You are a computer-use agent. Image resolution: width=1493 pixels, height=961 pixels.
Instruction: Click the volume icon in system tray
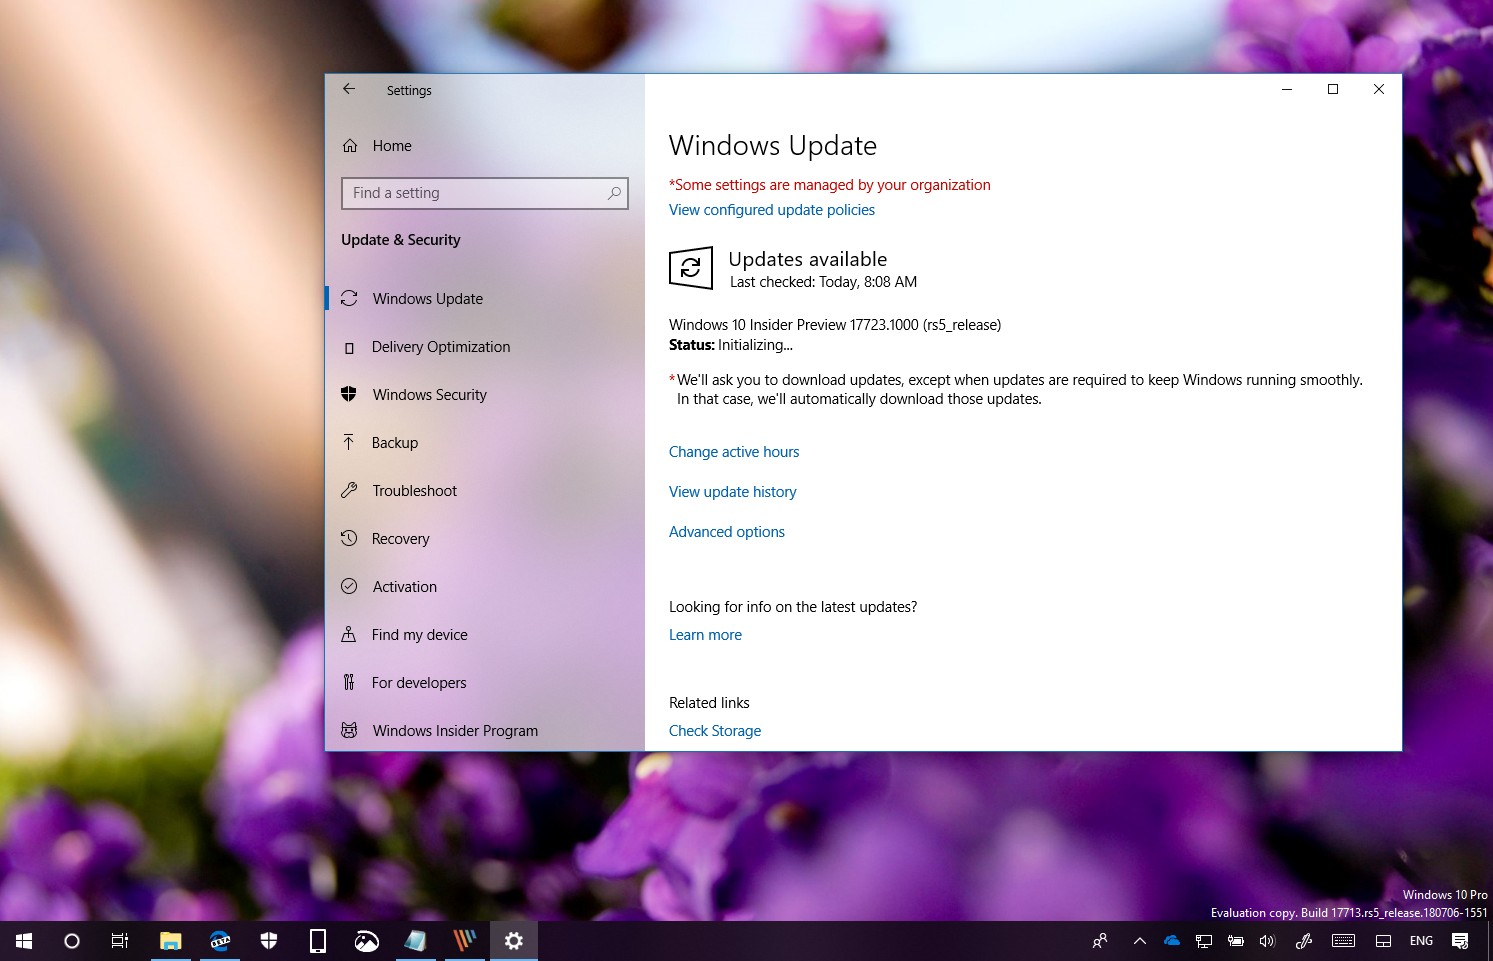[1267, 940]
